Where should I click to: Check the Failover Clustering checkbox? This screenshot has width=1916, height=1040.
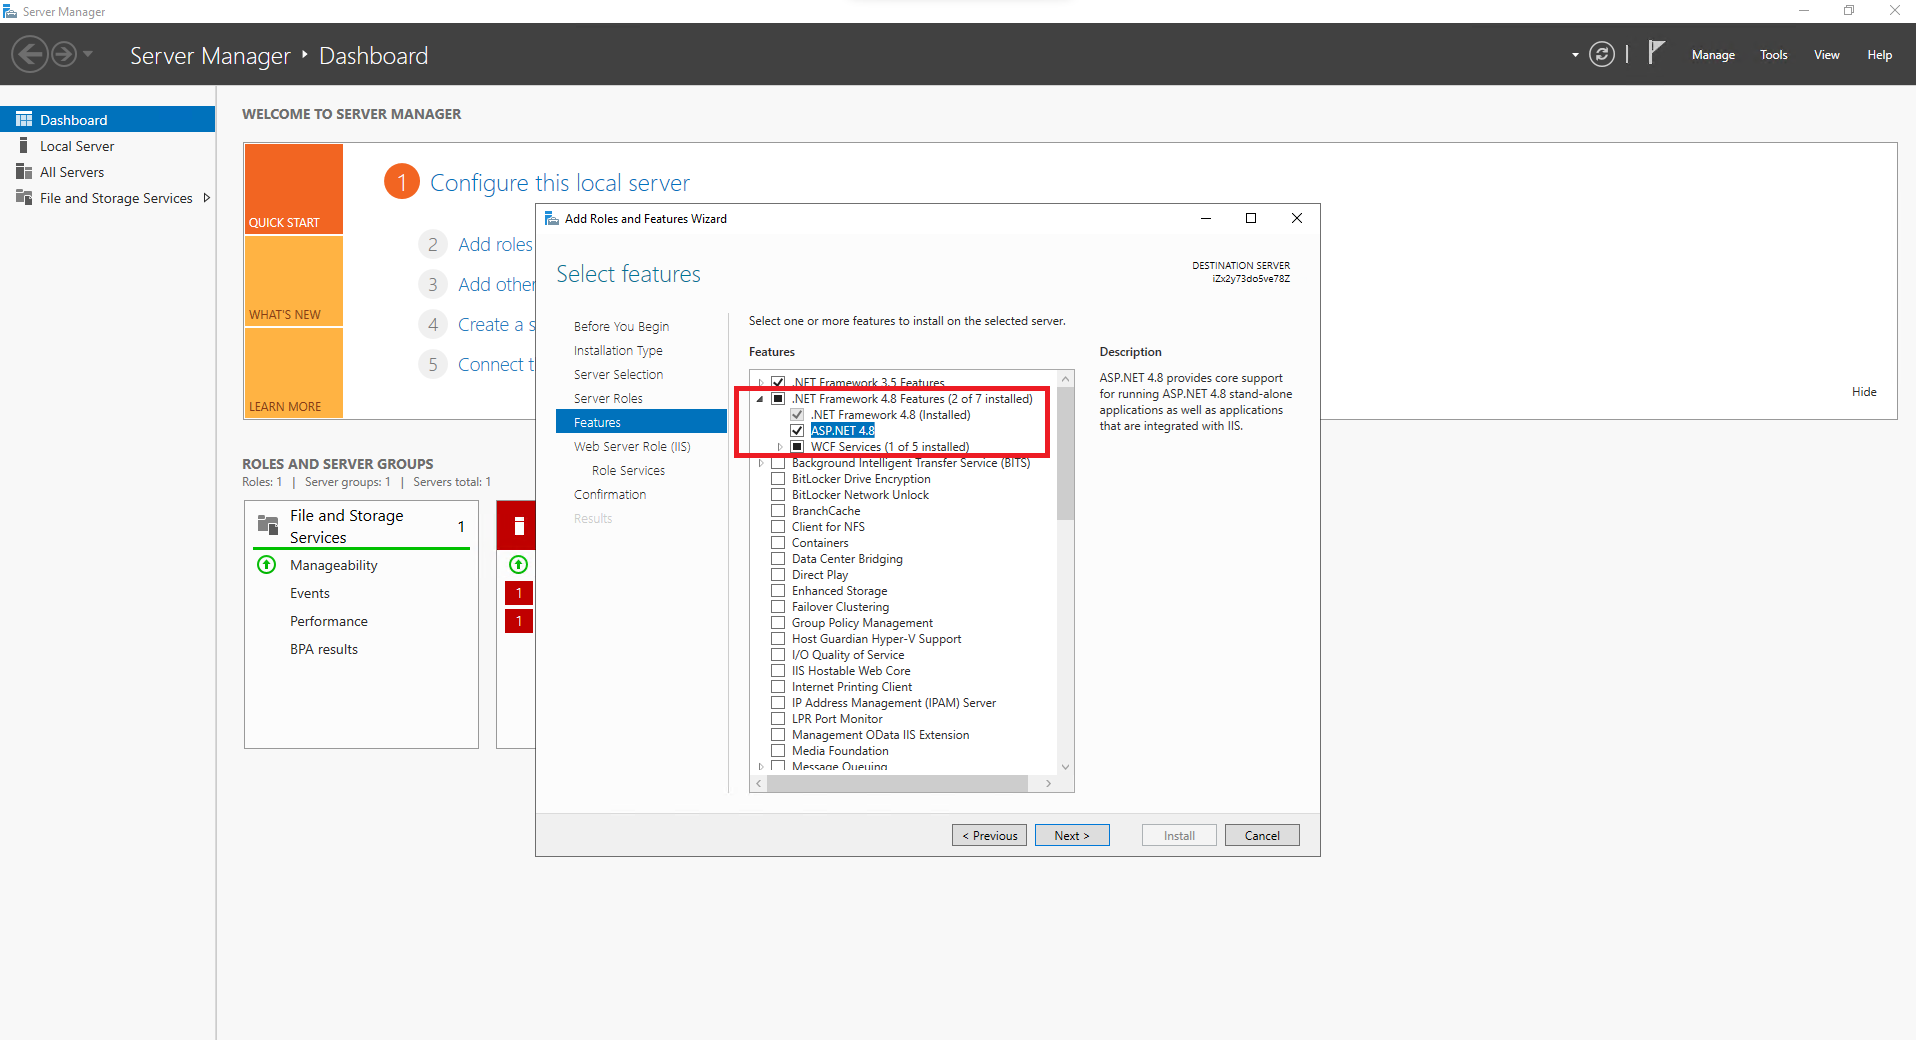[x=778, y=607]
